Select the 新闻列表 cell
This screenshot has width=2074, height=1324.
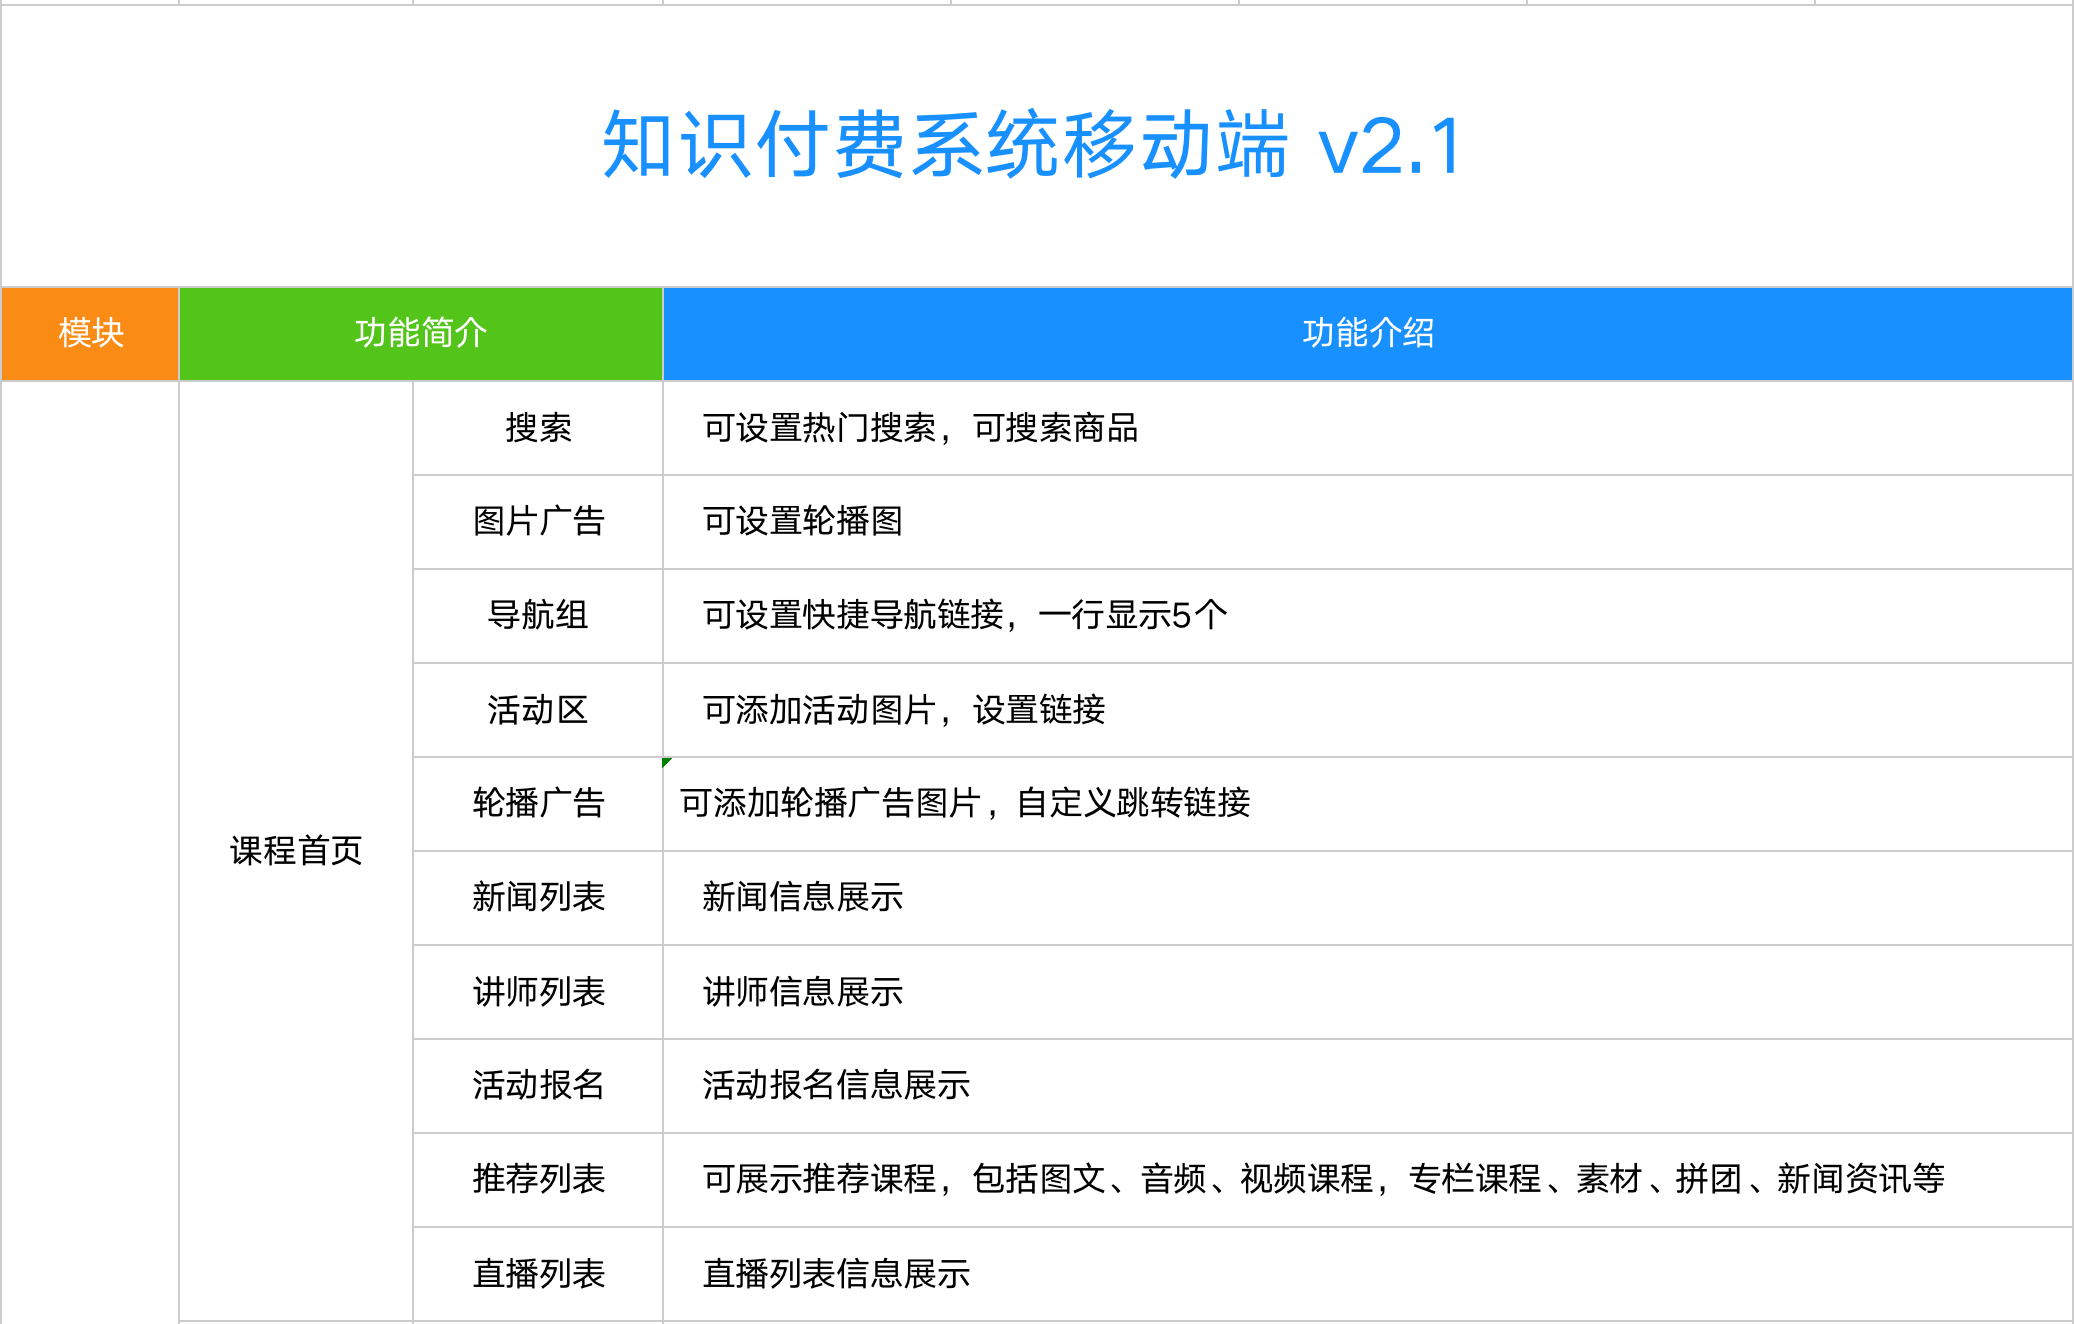click(x=538, y=898)
